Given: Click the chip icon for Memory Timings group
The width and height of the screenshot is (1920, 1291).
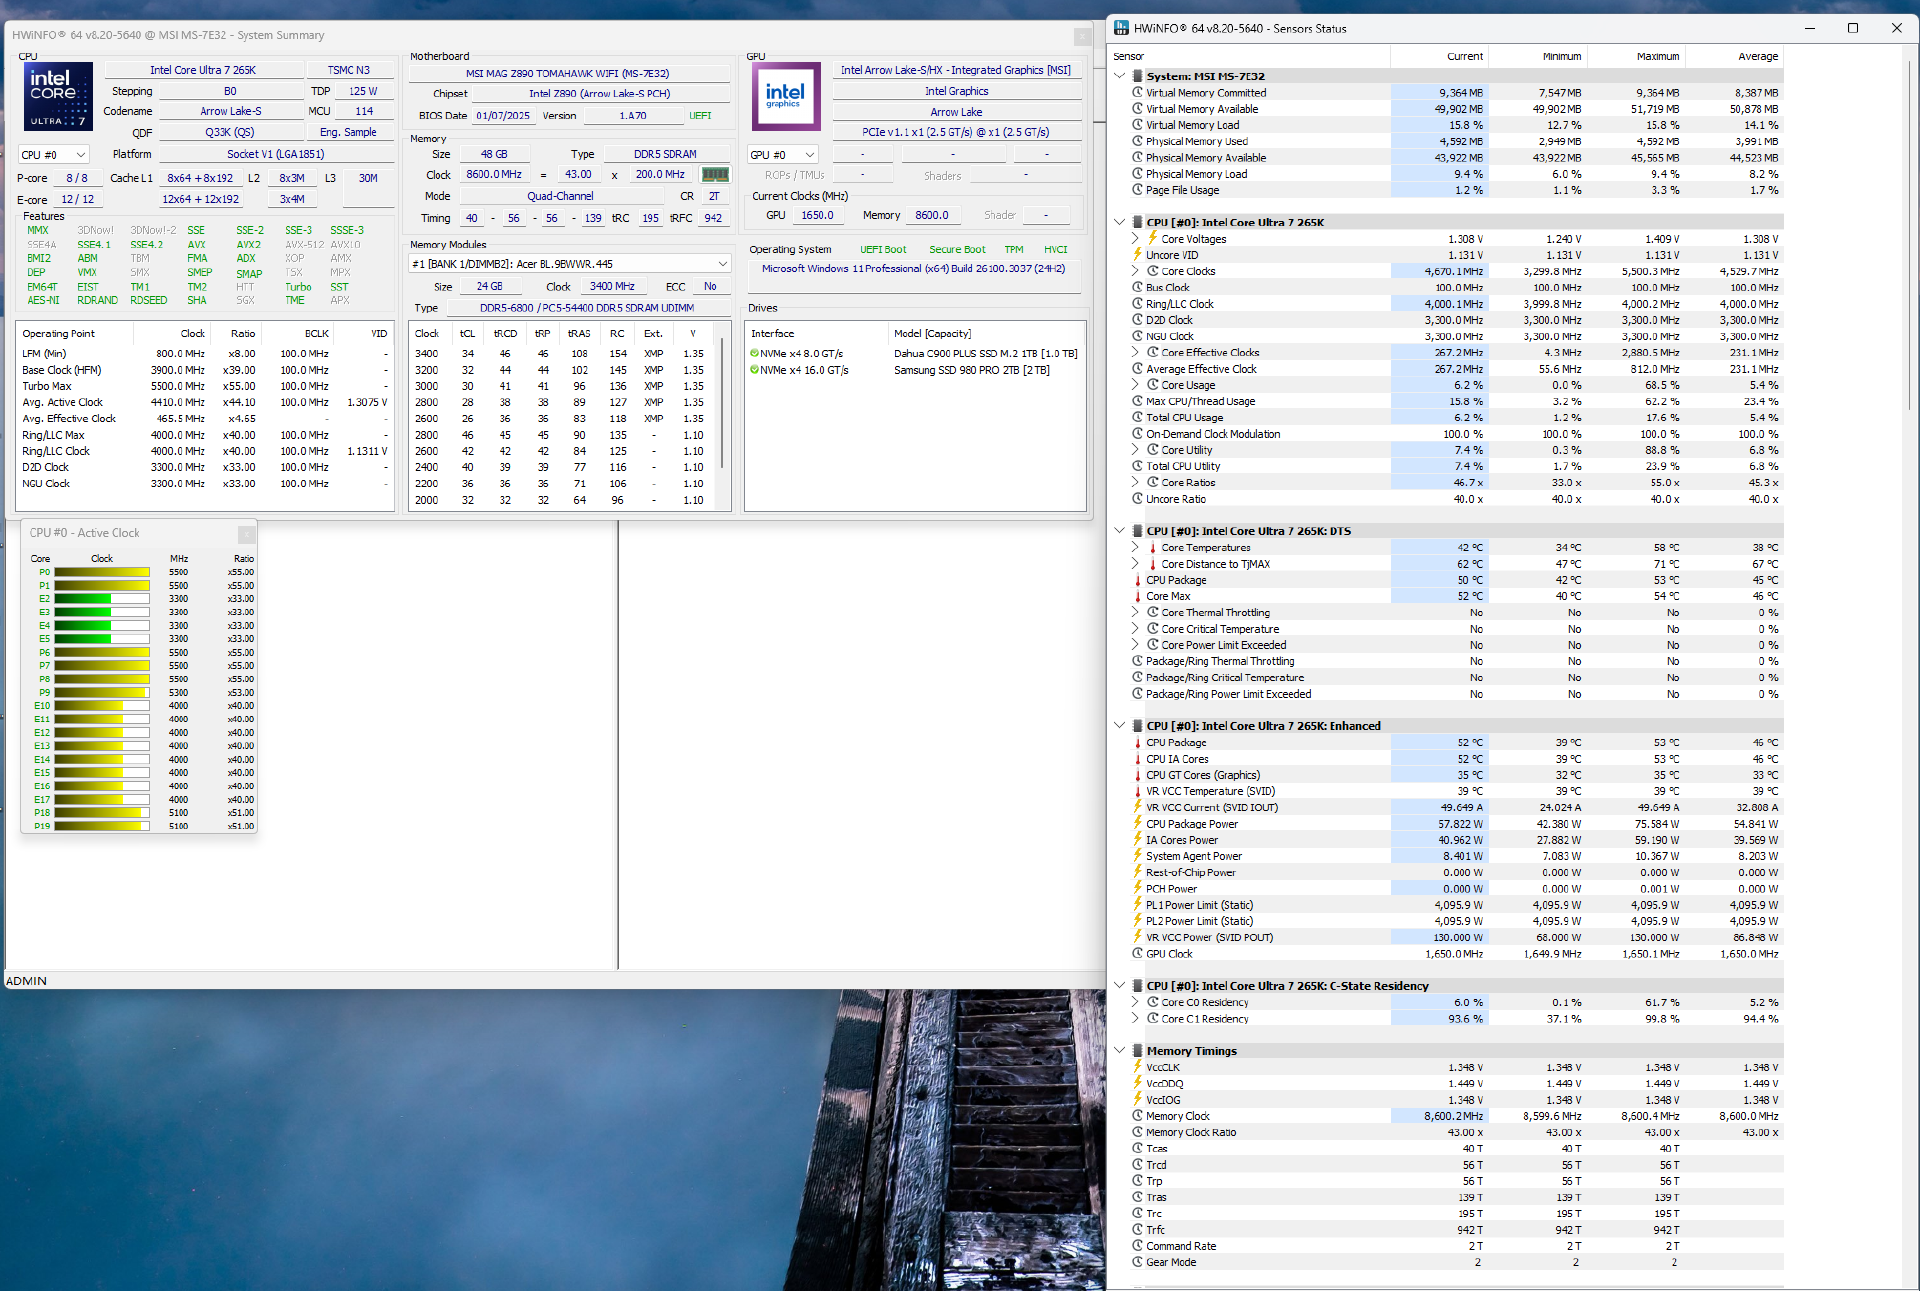Looking at the screenshot, I should pyautogui.click(x=1137, y=1051).
